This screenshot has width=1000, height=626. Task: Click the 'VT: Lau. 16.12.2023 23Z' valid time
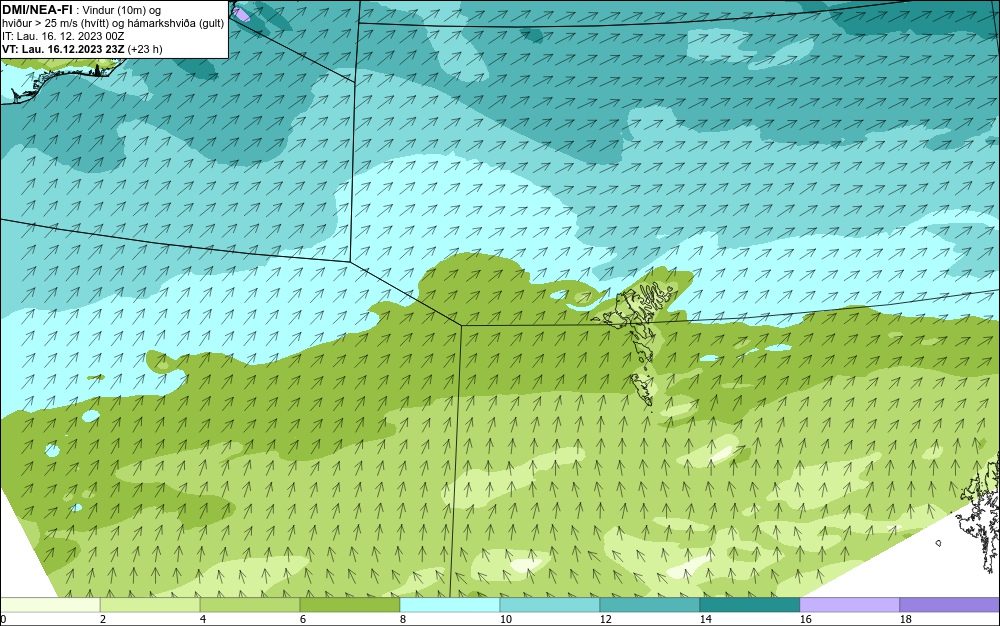pos(63,49)
